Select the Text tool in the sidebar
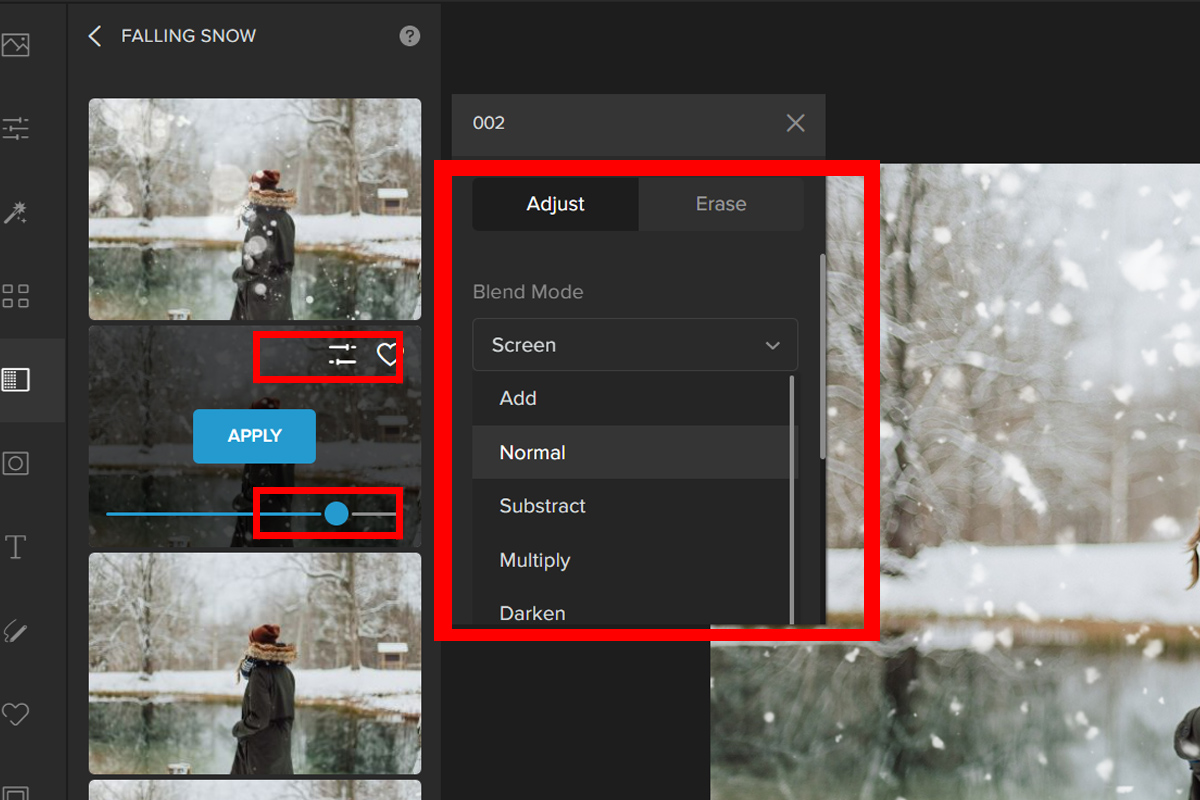The width and height of the screenshot is (1200, 800). click(x=16, y=547)
